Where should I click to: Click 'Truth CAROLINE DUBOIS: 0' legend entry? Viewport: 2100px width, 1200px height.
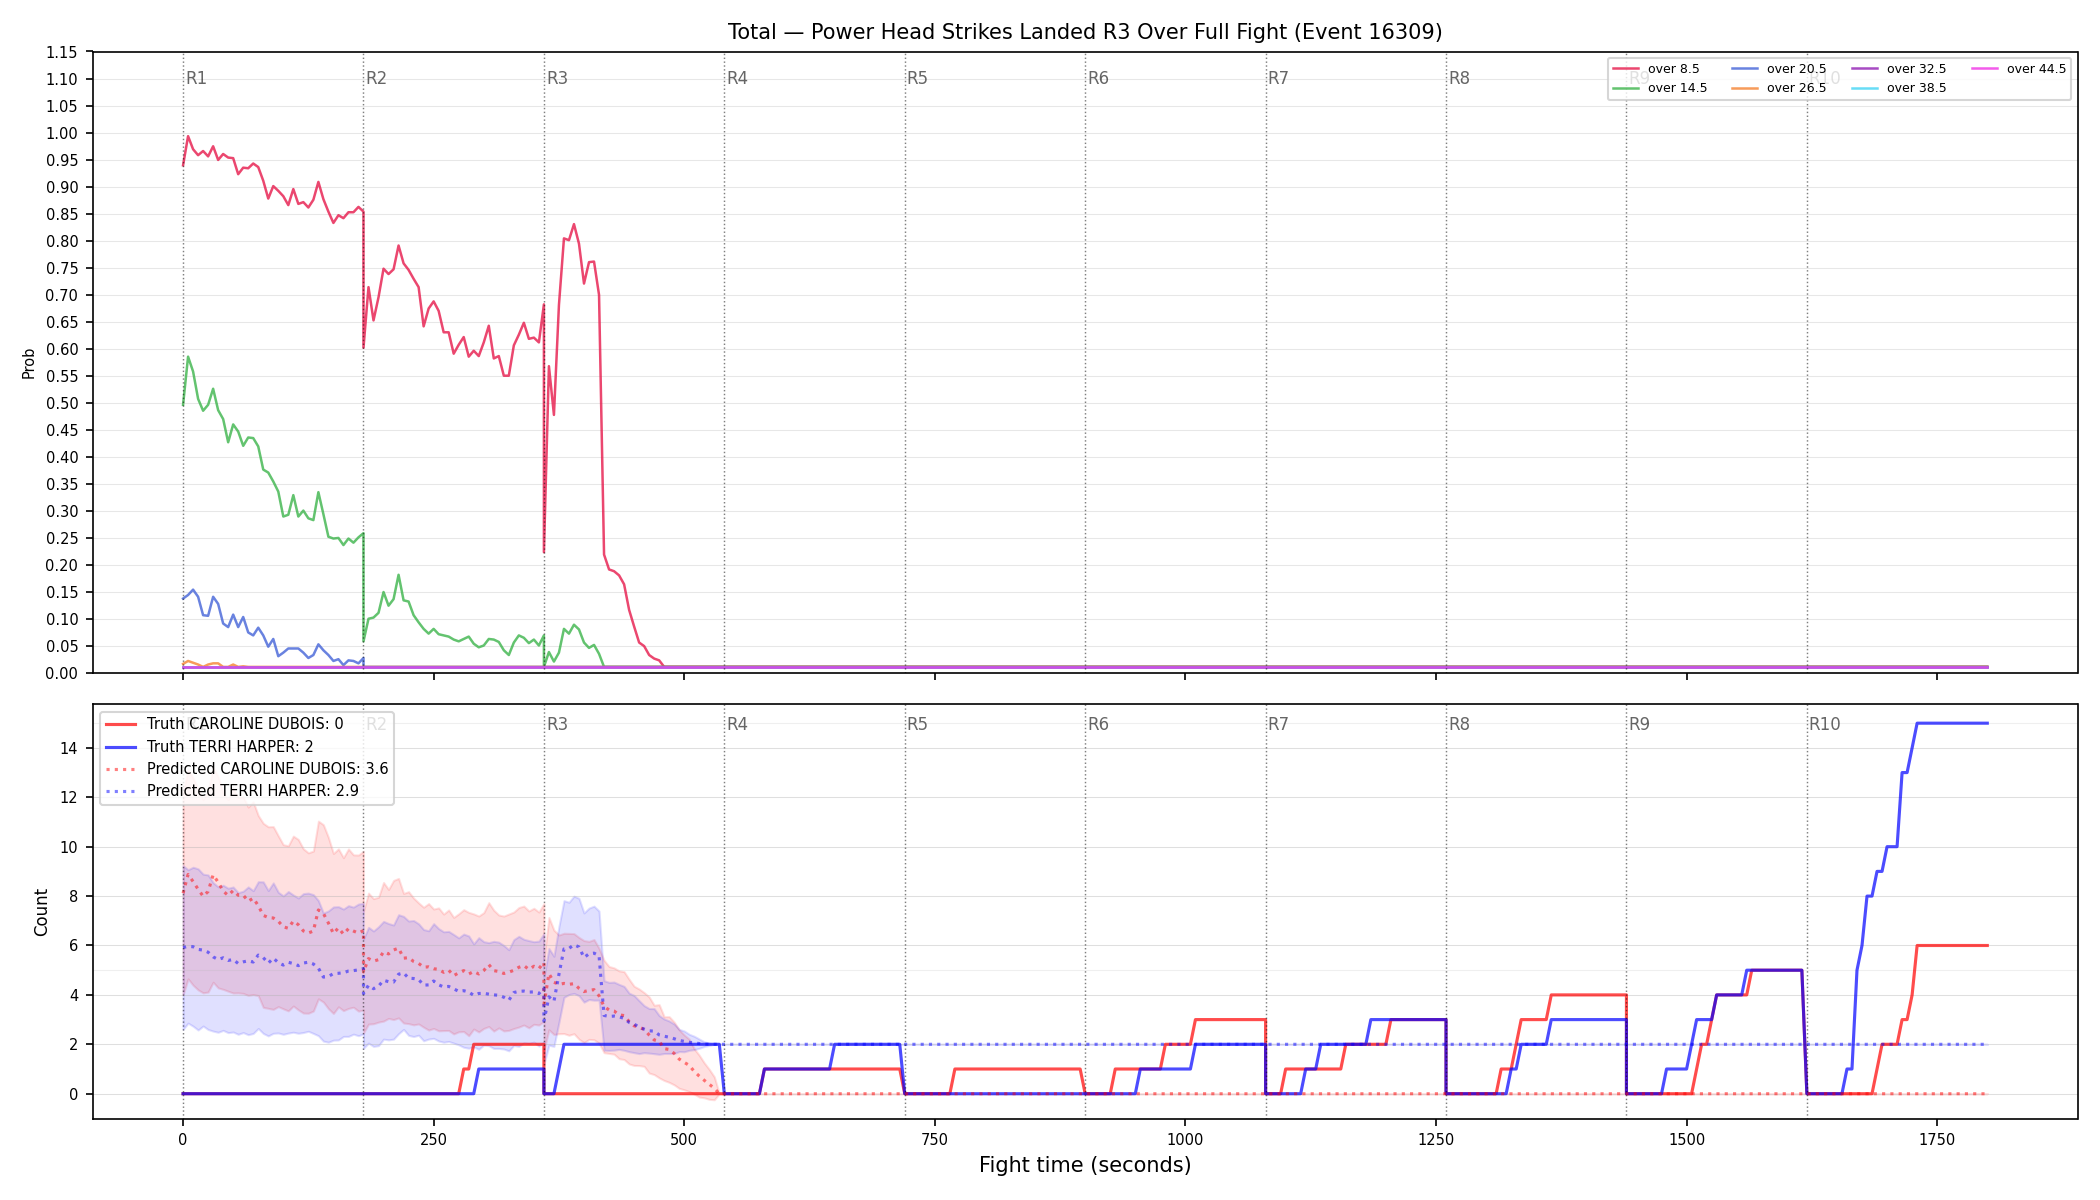click(x=224, y=724)
